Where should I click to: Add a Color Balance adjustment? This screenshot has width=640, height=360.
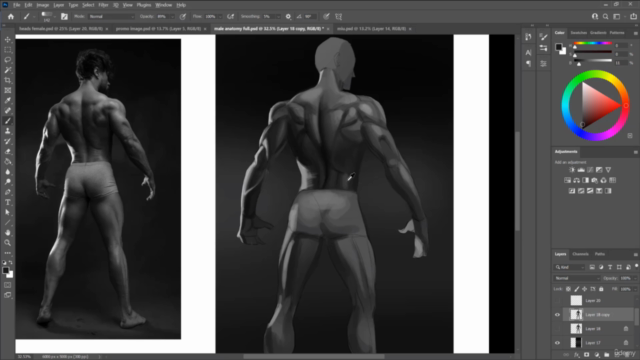click(x=576, y=180)
